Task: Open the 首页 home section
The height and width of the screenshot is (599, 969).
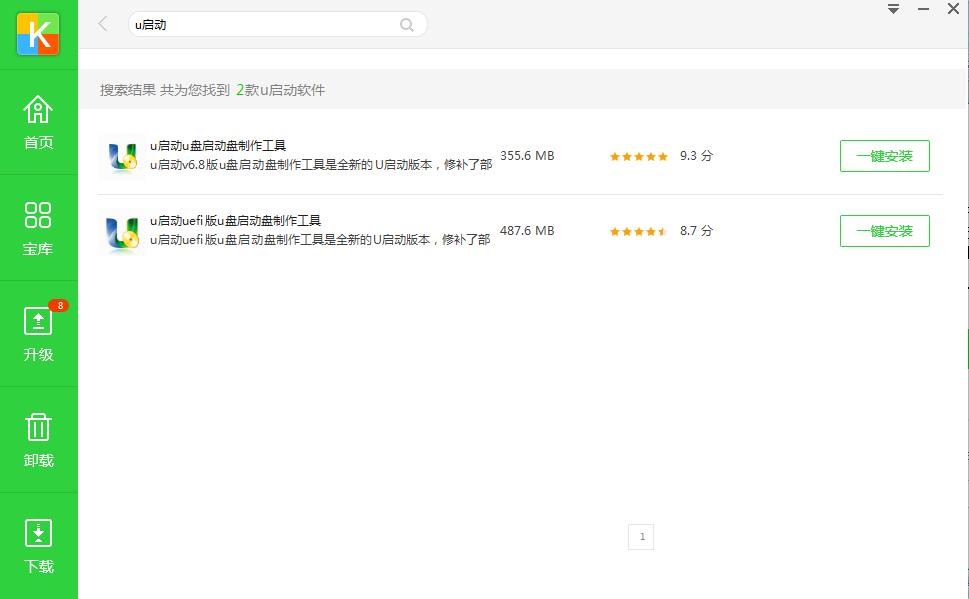Action: (38, 122)
